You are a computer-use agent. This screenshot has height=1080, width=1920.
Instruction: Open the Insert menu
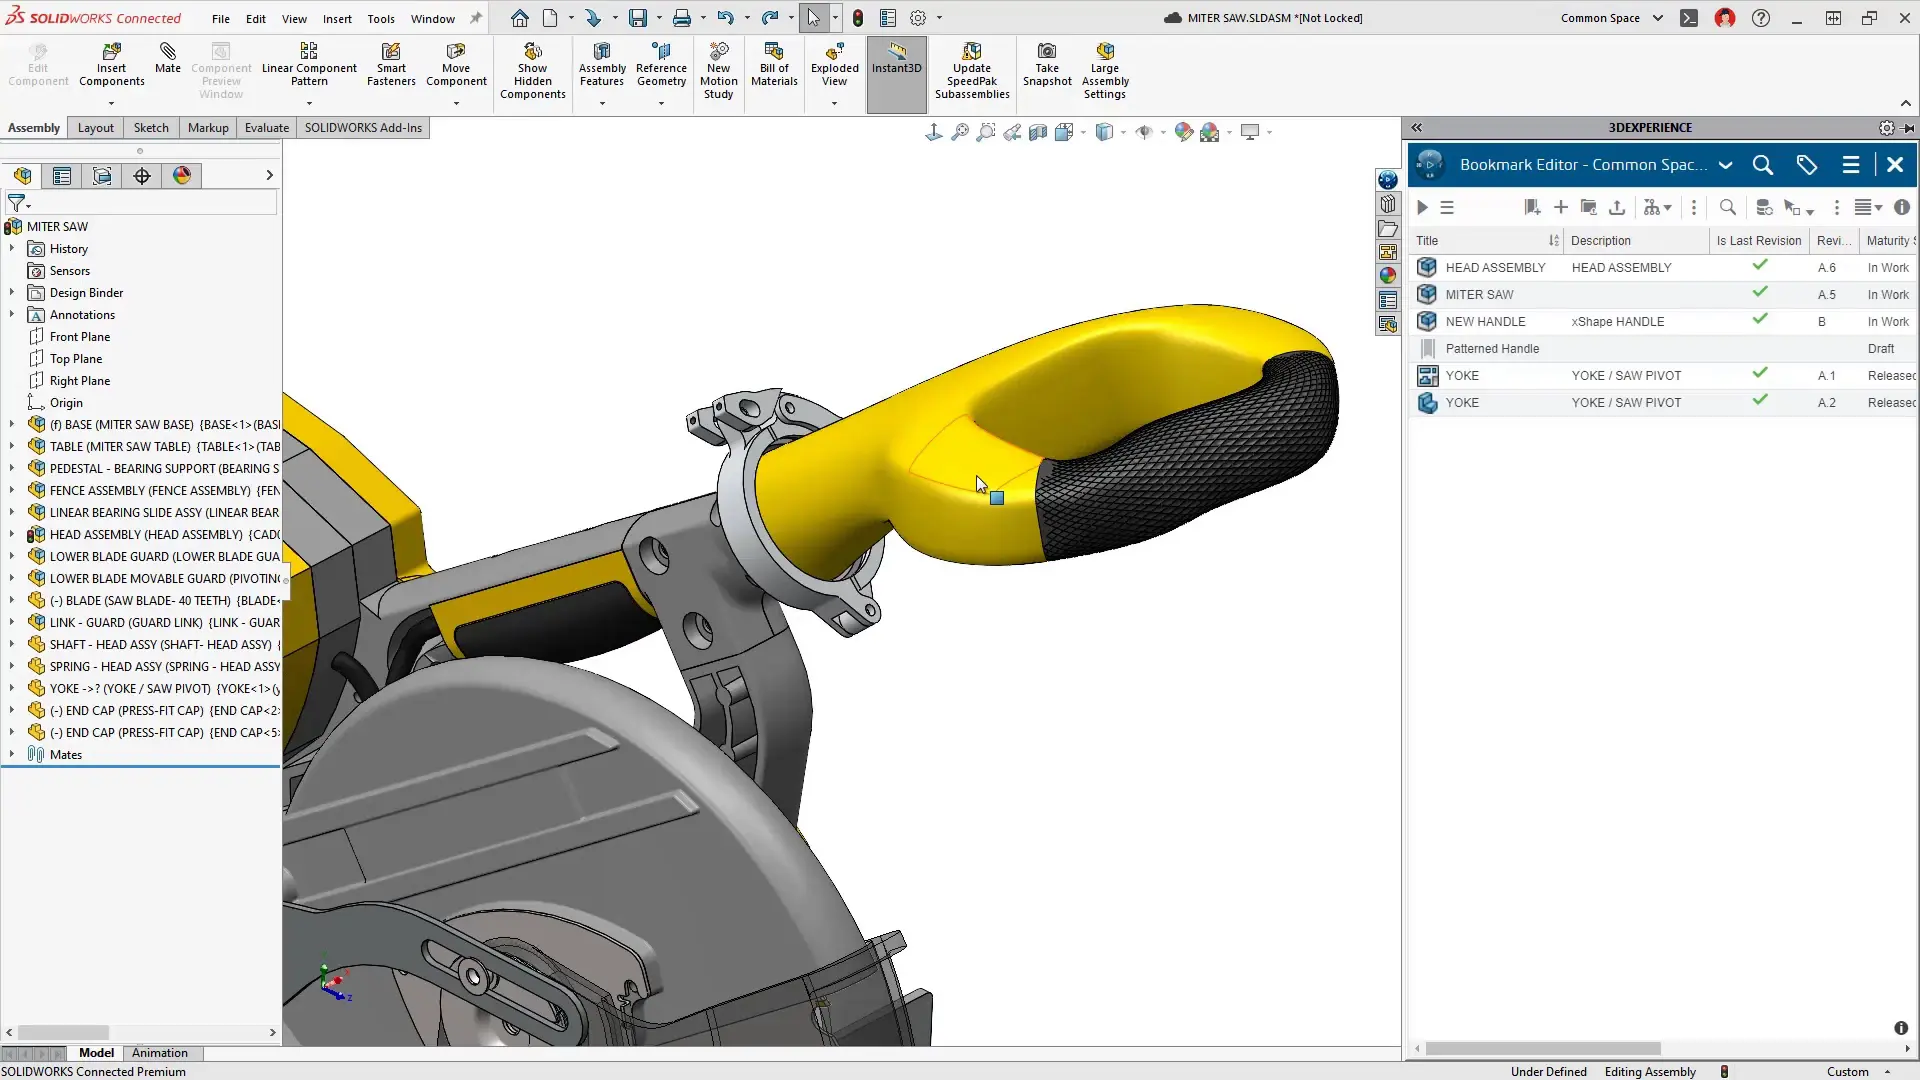(337, 18)
